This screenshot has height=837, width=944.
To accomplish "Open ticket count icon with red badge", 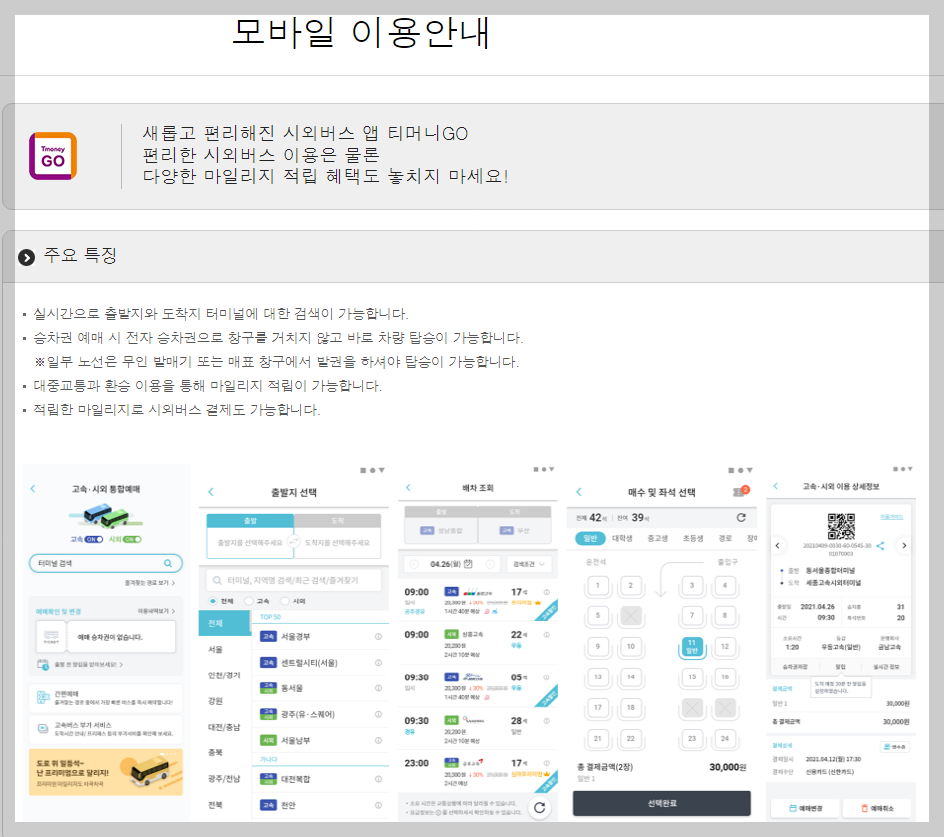I will pos(741,491).
